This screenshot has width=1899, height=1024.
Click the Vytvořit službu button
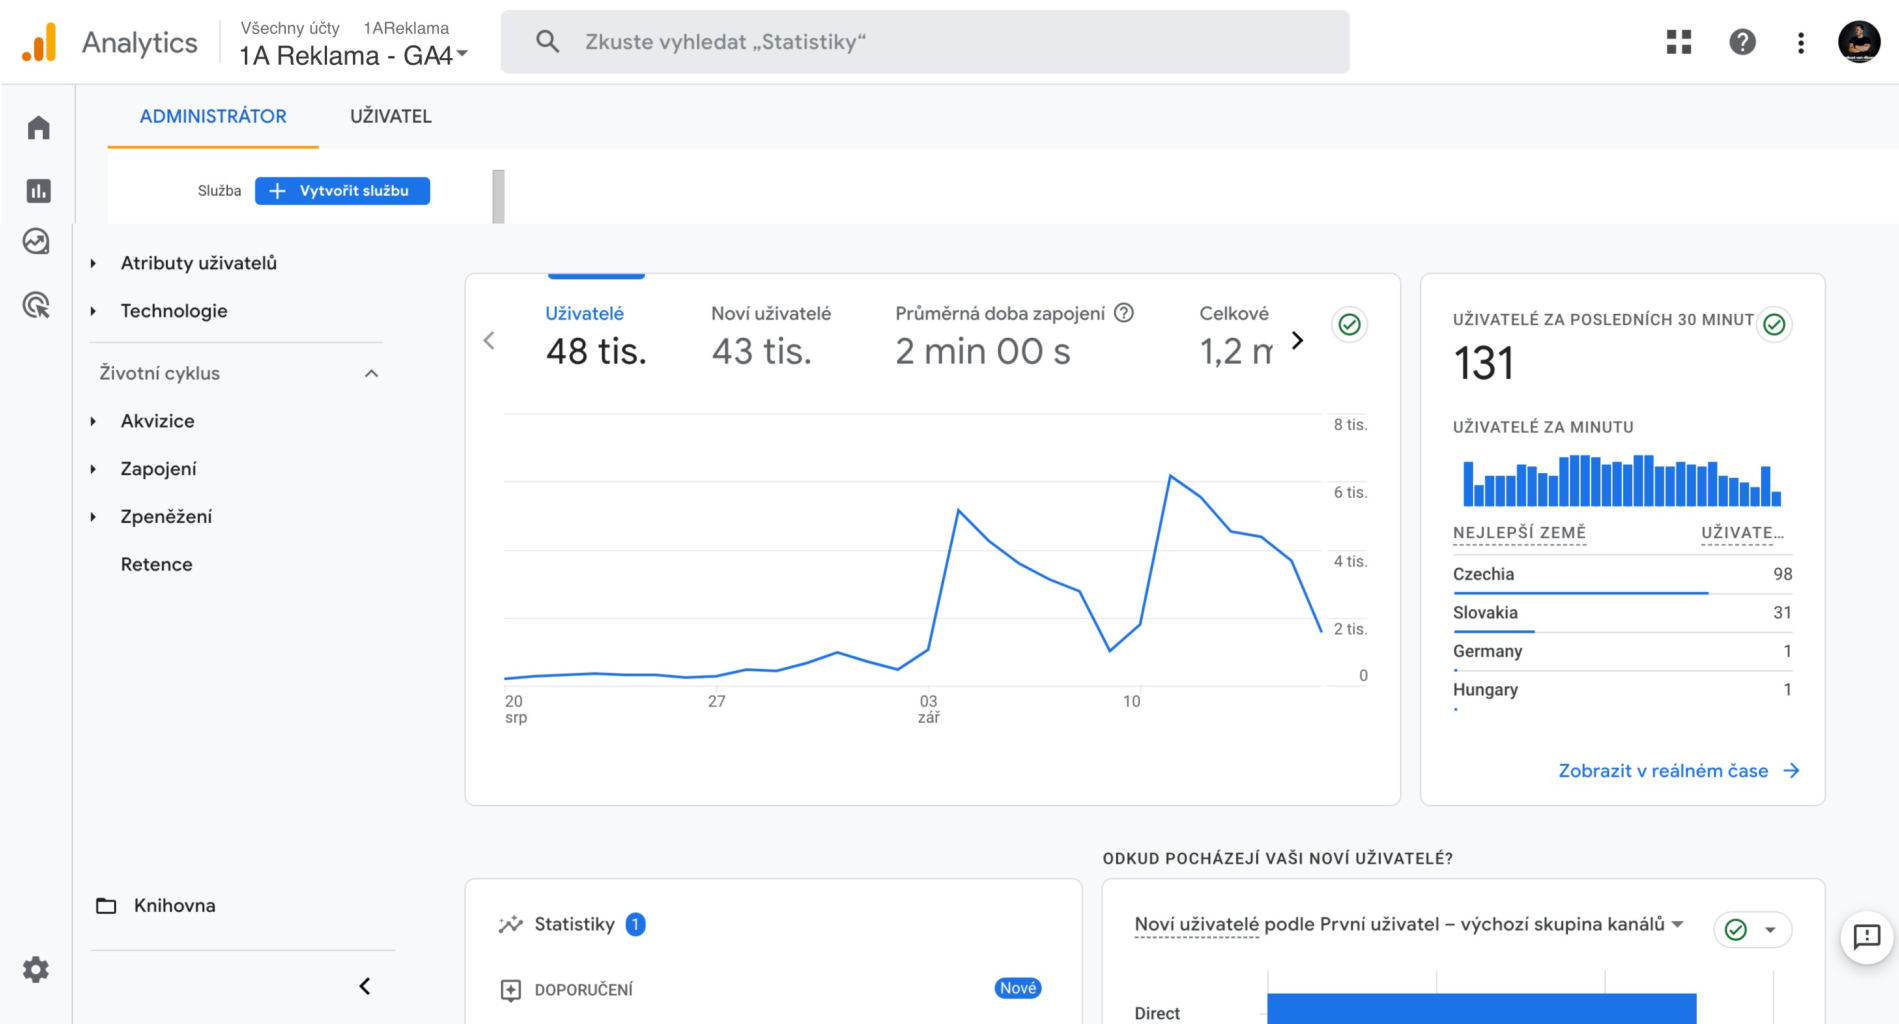pyautogui.click(x=342, y=191)
